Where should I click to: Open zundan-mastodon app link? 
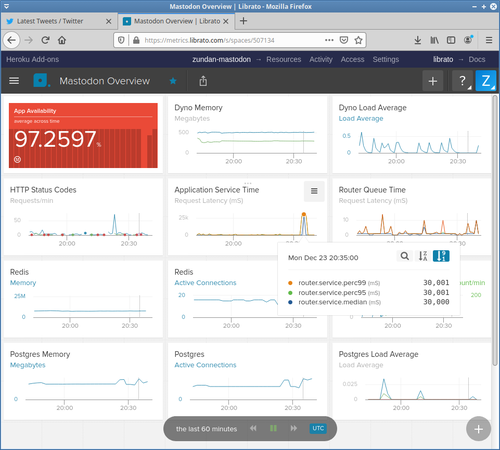221,59
